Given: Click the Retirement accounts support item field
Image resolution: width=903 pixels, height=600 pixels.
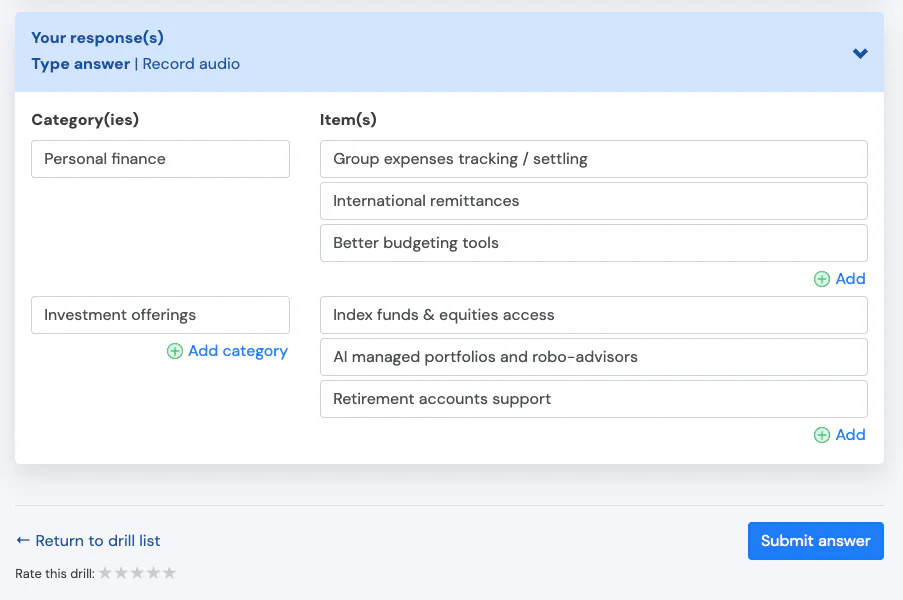Looking at the screenshot, I should coord(594,399).
